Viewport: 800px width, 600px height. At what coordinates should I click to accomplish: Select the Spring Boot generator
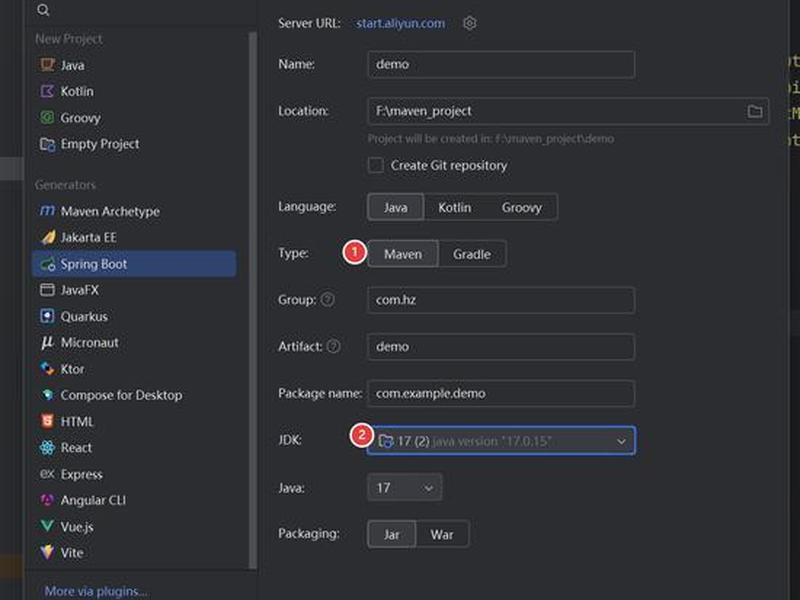134,264
